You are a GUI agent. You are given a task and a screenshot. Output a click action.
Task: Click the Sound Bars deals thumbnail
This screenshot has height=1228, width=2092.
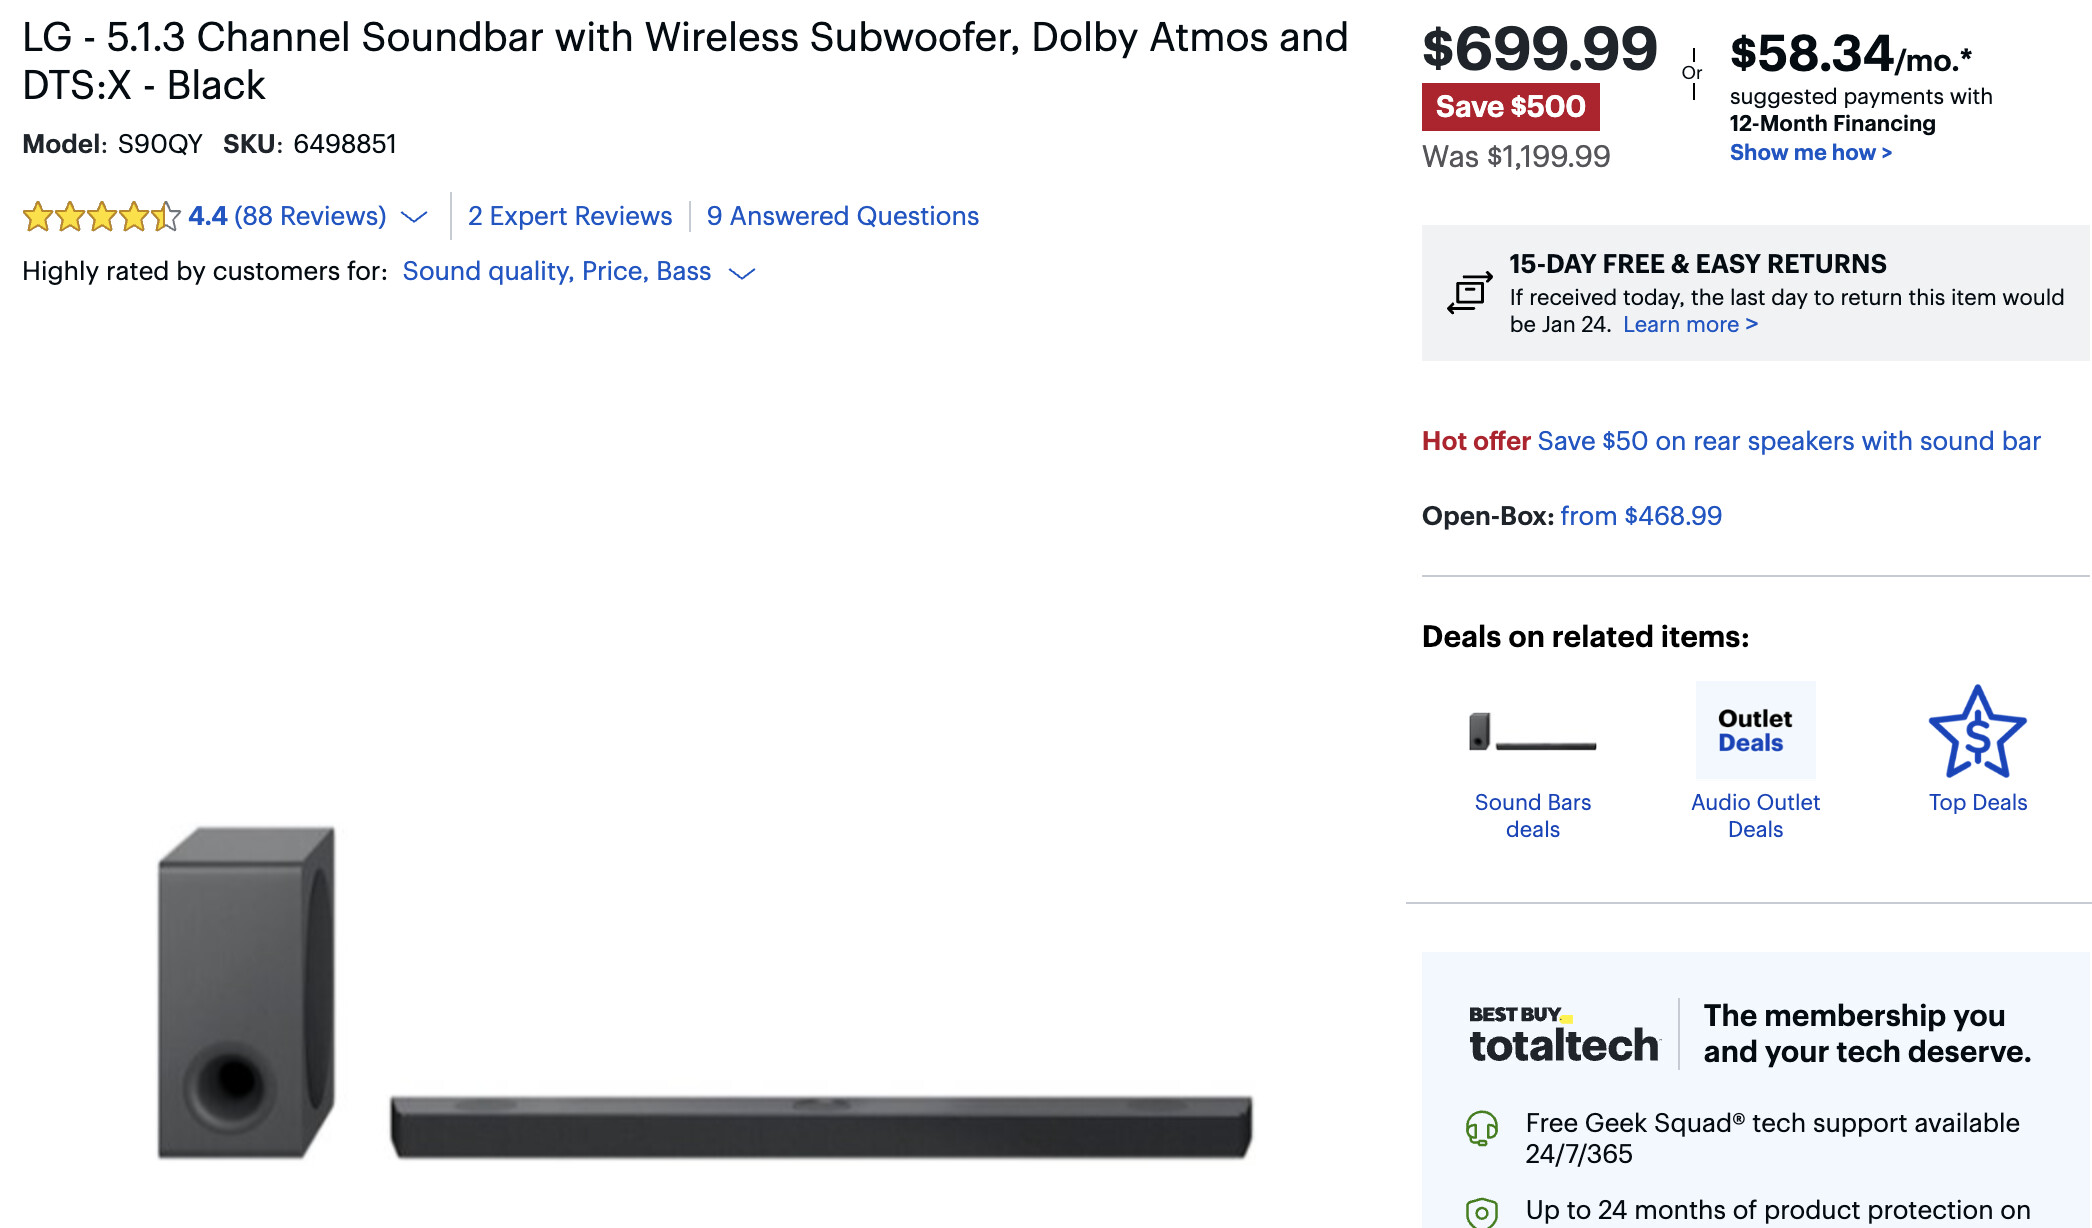(x=1532, y=732)
